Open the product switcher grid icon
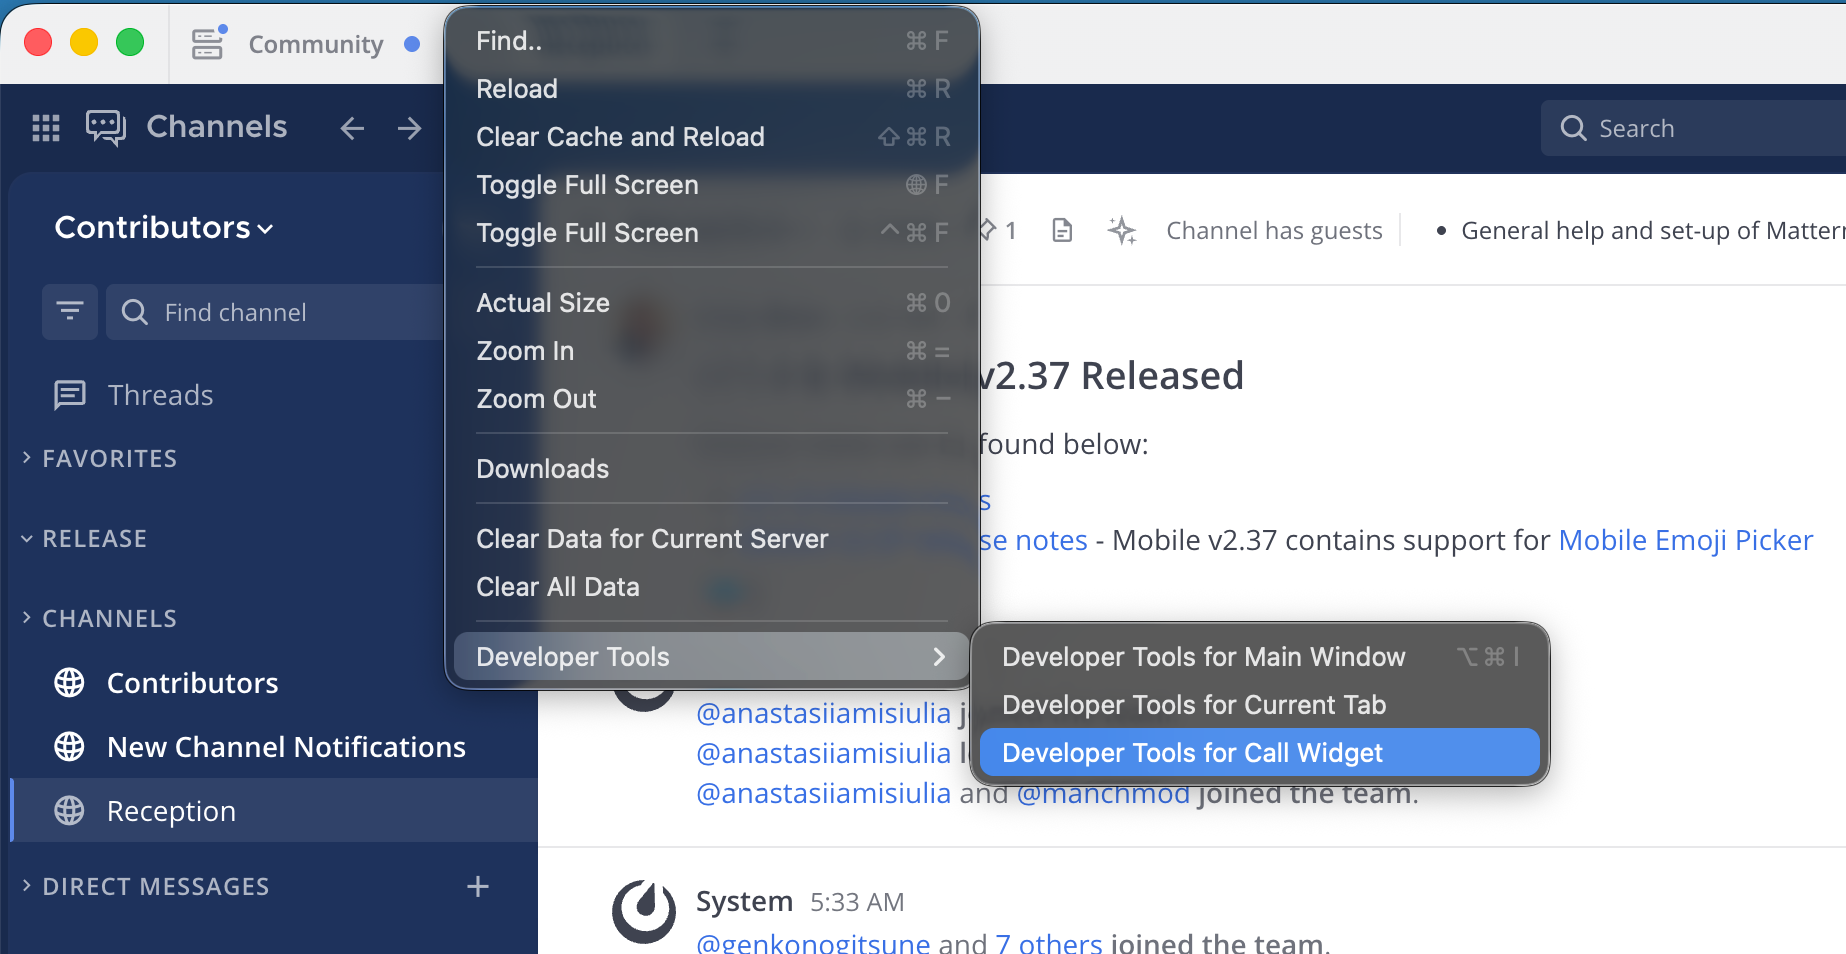The width and height of the screenshot is (1846, 954). pyautogui.click(x=45, y=128)
